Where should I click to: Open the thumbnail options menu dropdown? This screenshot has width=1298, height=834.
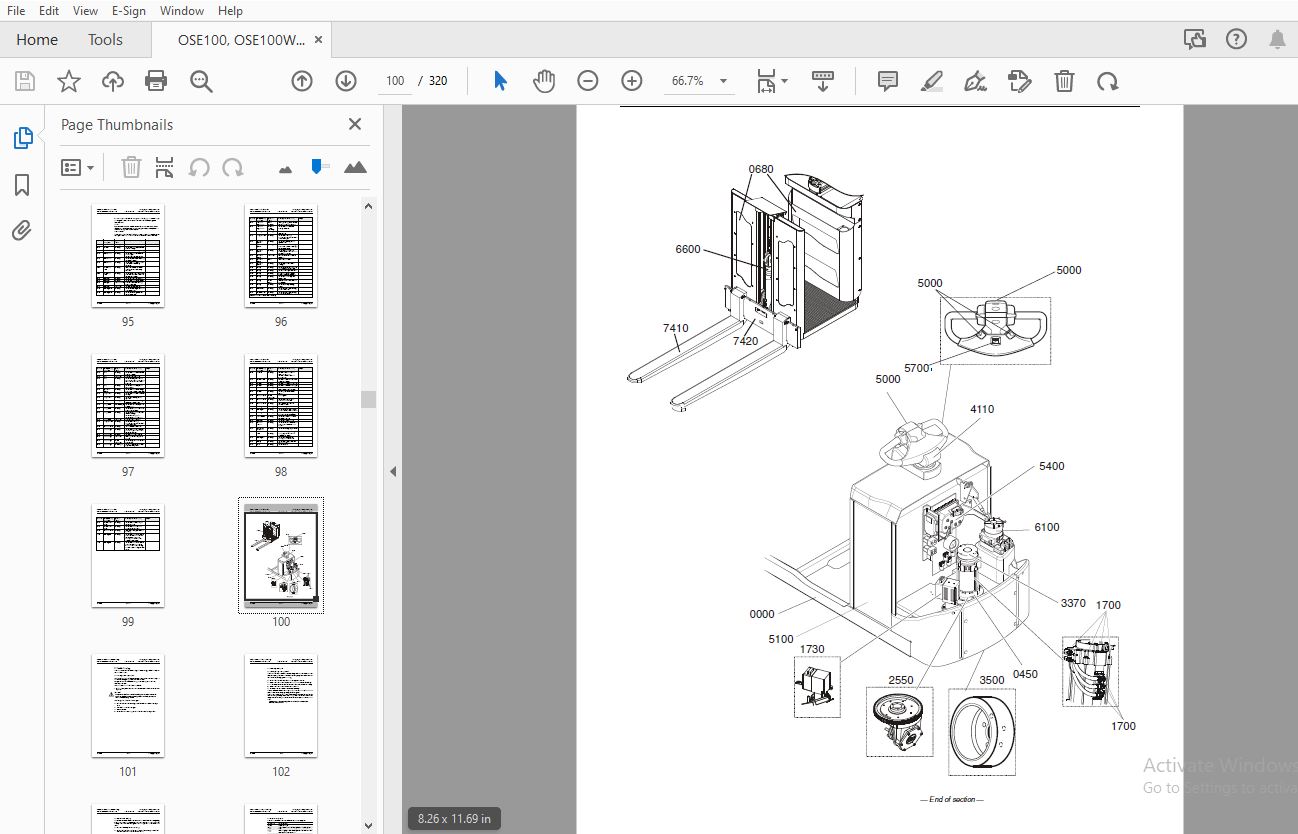click(x=78, y=167)
